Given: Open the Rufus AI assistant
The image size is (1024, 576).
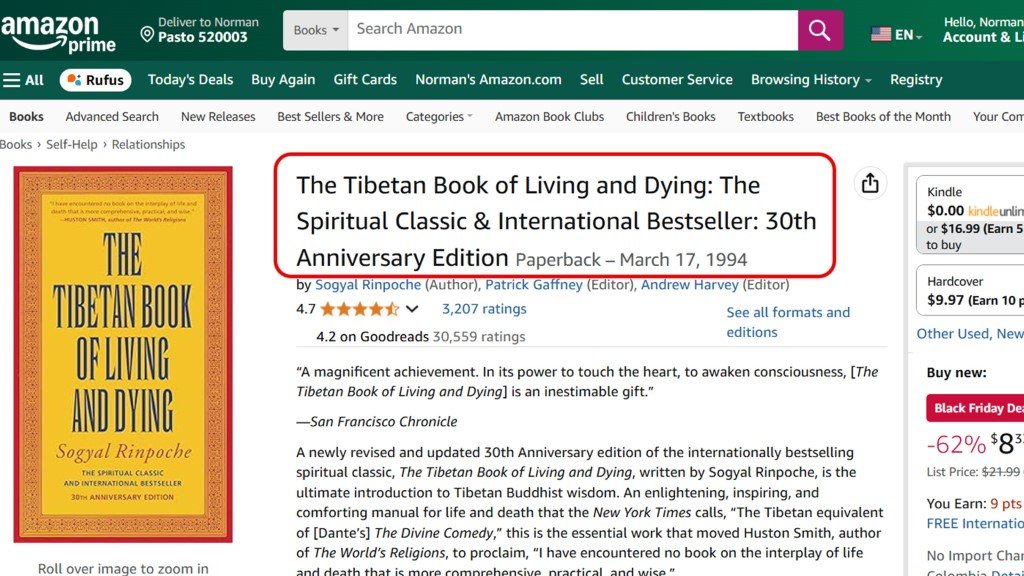Looking at the screenshot, I should pos(95,79).
